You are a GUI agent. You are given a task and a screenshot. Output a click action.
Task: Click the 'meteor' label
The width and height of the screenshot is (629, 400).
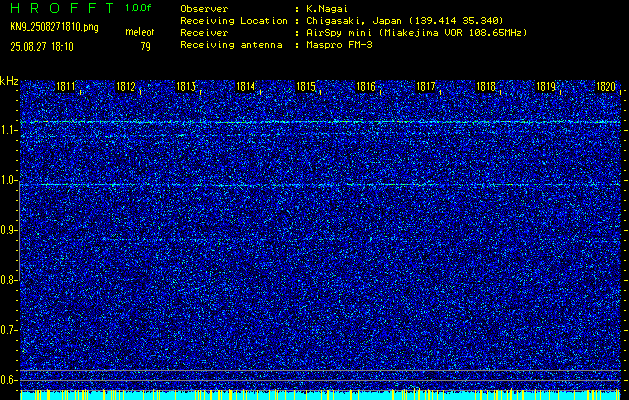click(140, 32)
